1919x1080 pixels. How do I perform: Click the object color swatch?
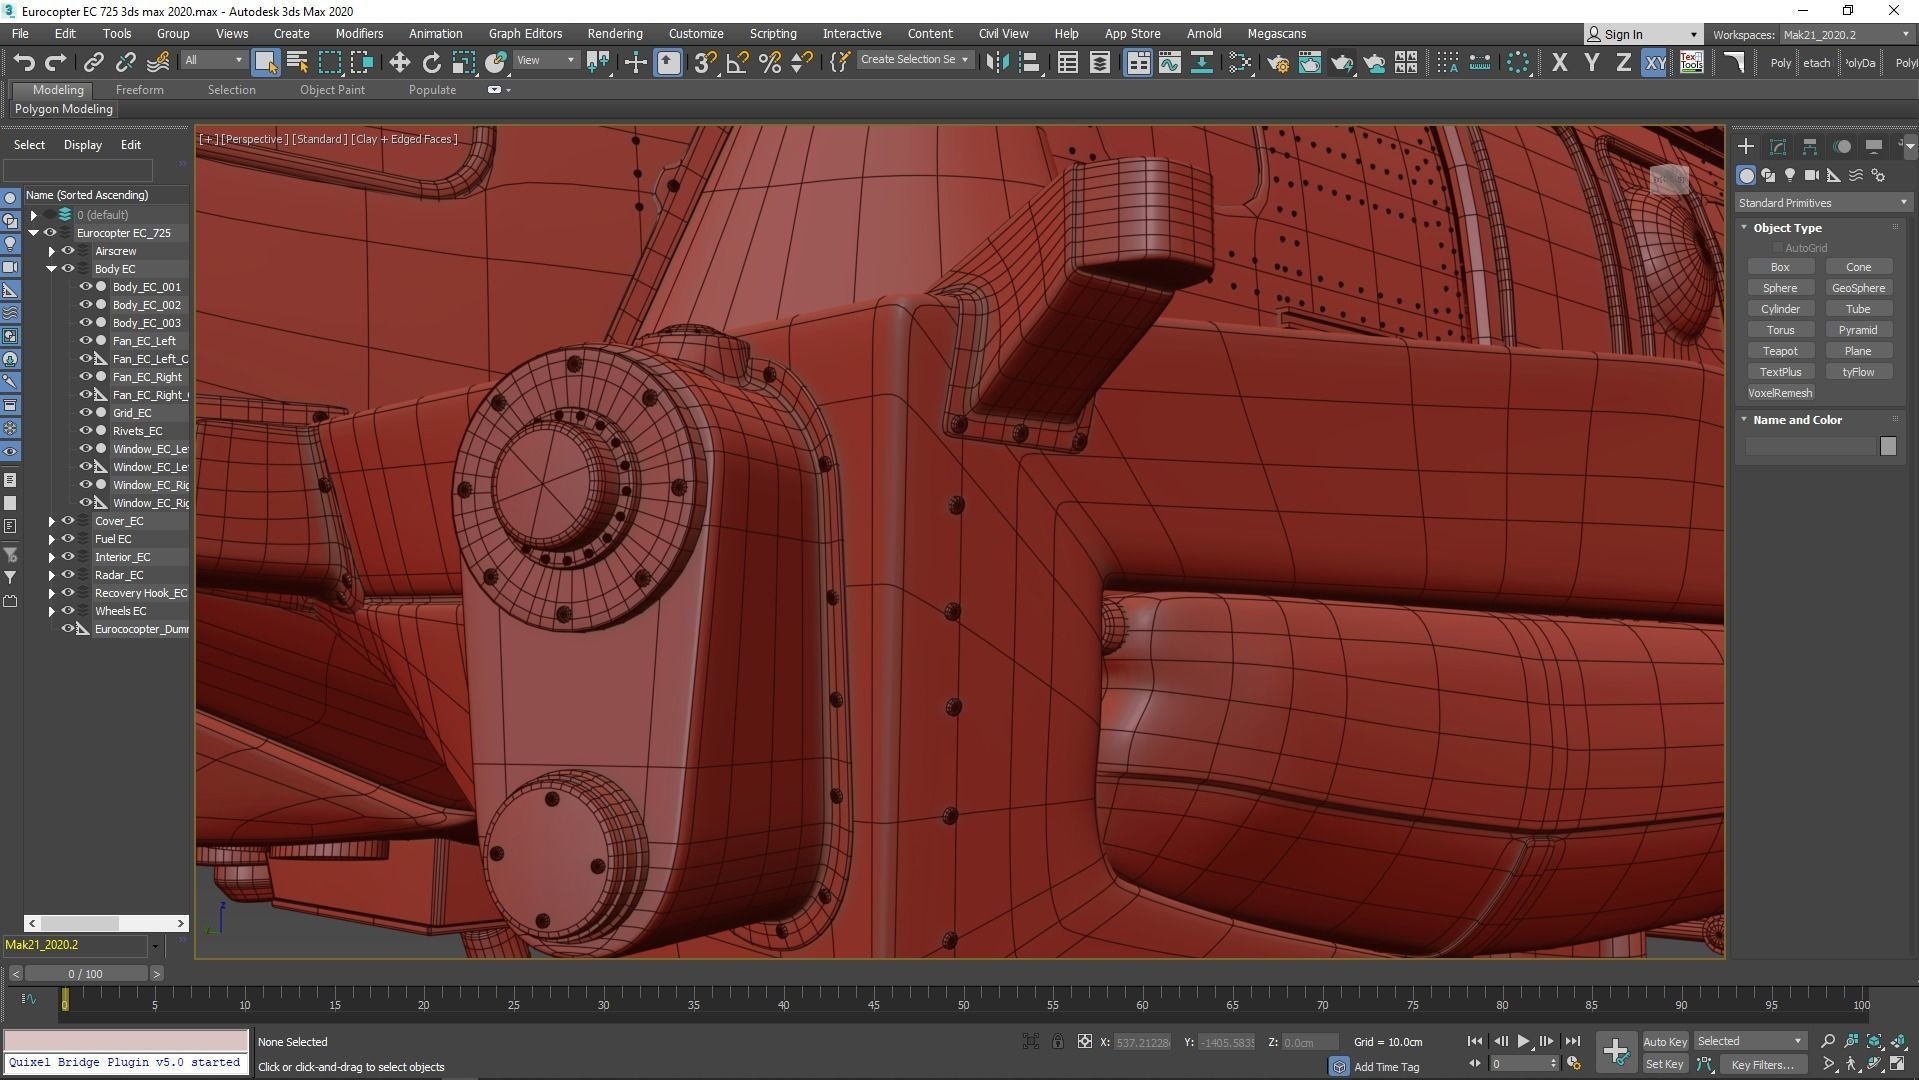1888,446
